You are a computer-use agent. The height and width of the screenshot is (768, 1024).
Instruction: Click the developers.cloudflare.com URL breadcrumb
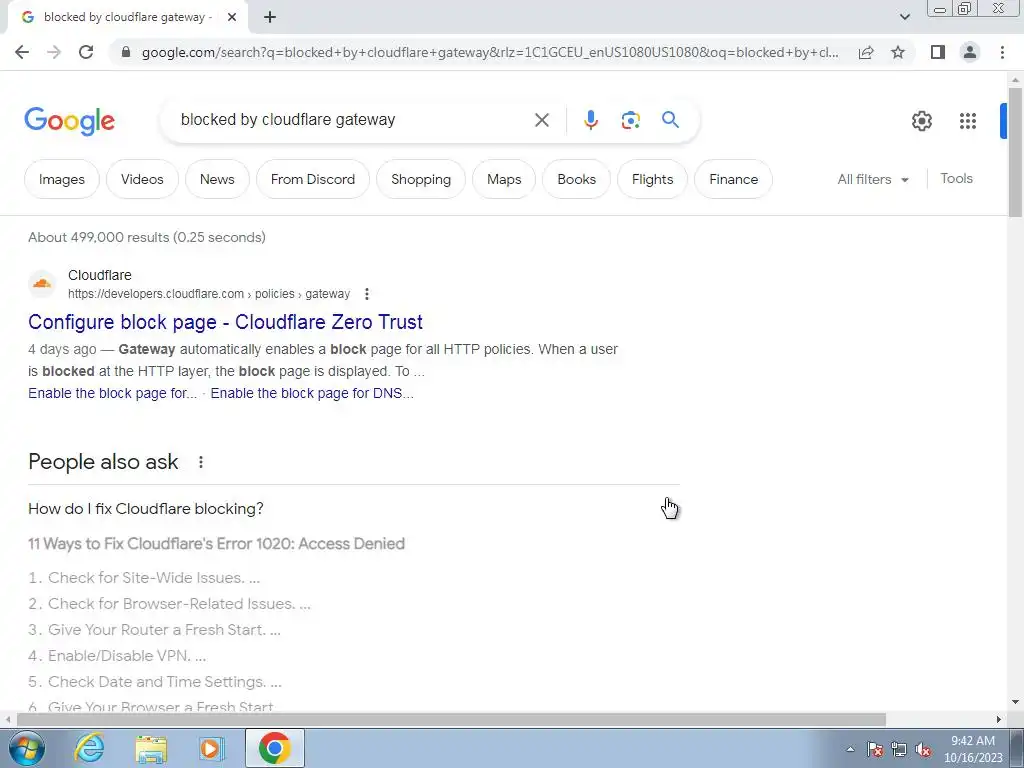click(x=209, y=294)
